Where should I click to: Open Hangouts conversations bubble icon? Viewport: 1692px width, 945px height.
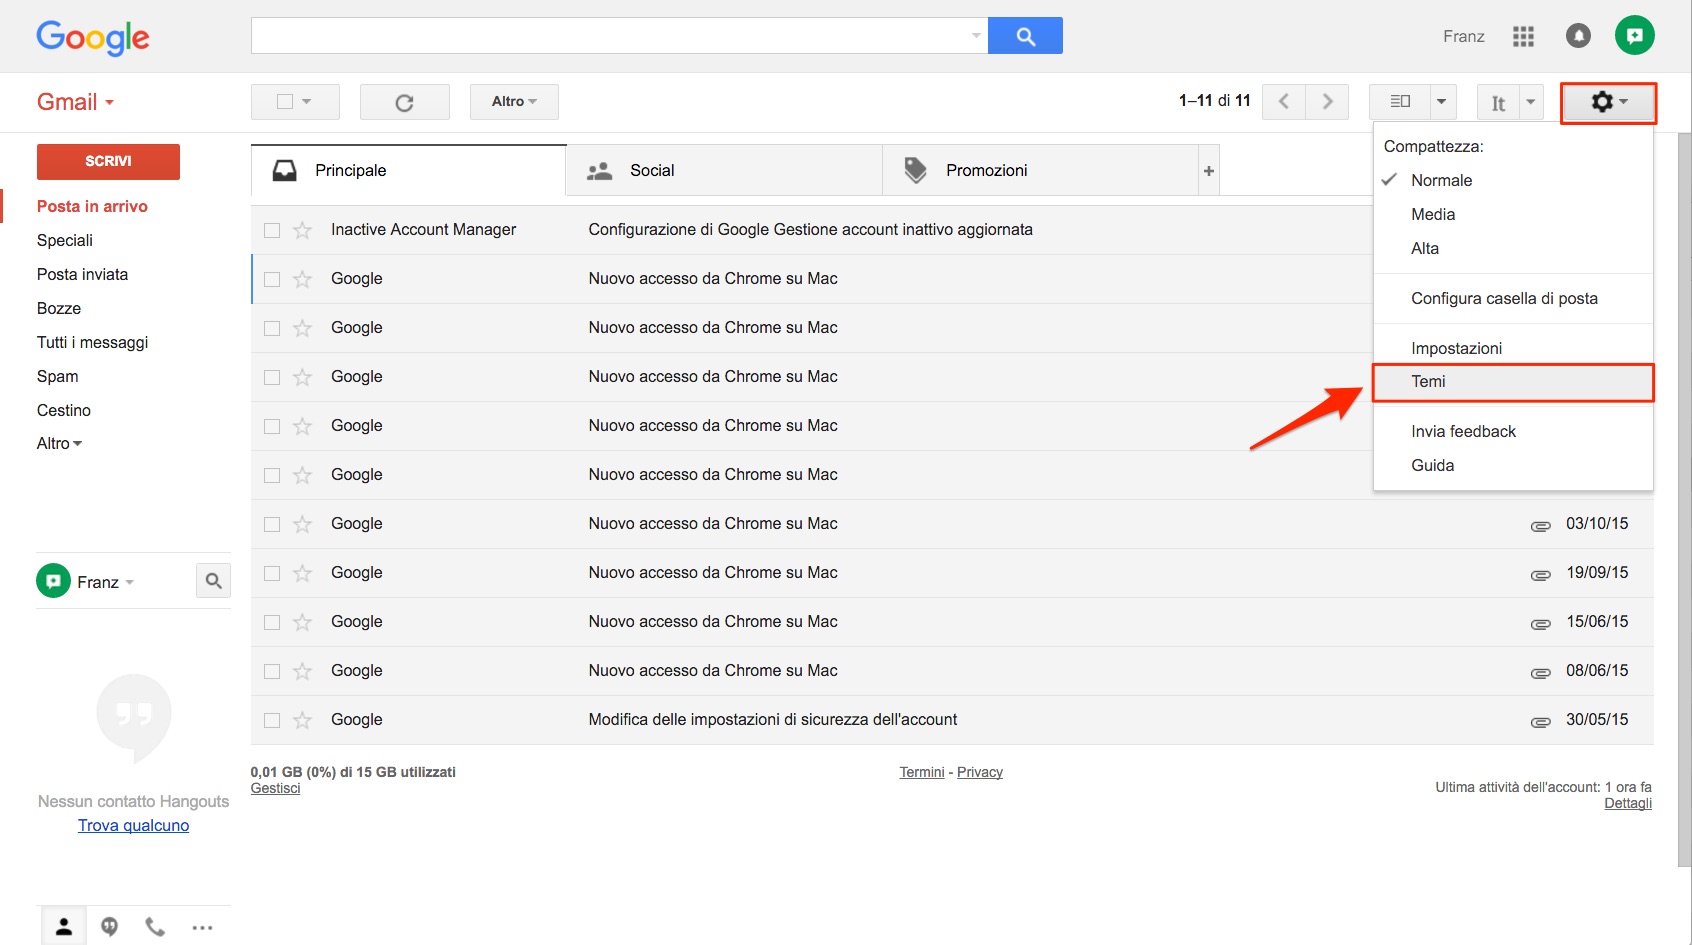click(x=109, y=927)
